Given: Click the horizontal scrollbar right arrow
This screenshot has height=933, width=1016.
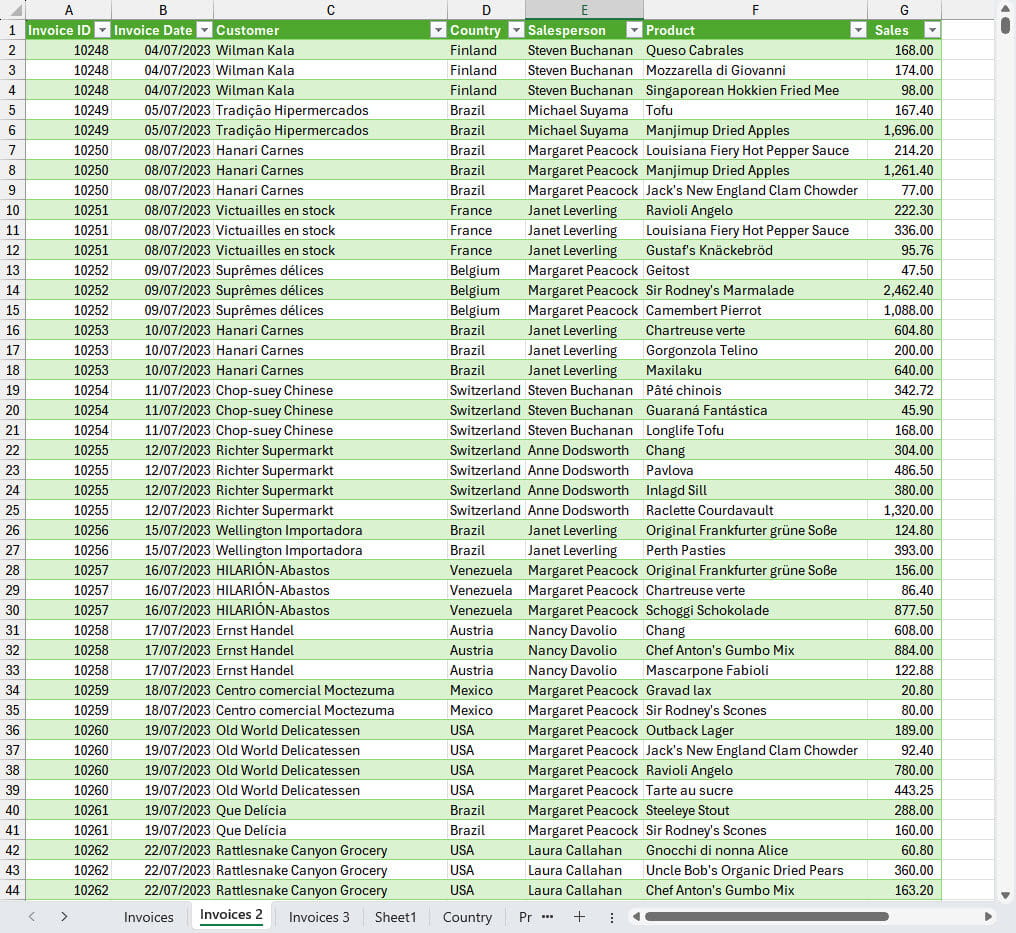Looking at the screenshot, I should pos(988,916).
